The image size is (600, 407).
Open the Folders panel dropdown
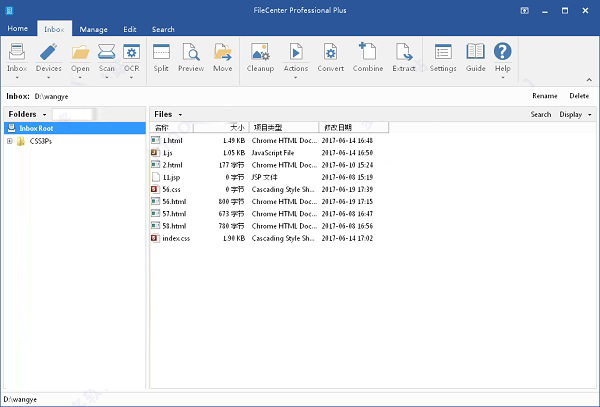coord(44,114)
